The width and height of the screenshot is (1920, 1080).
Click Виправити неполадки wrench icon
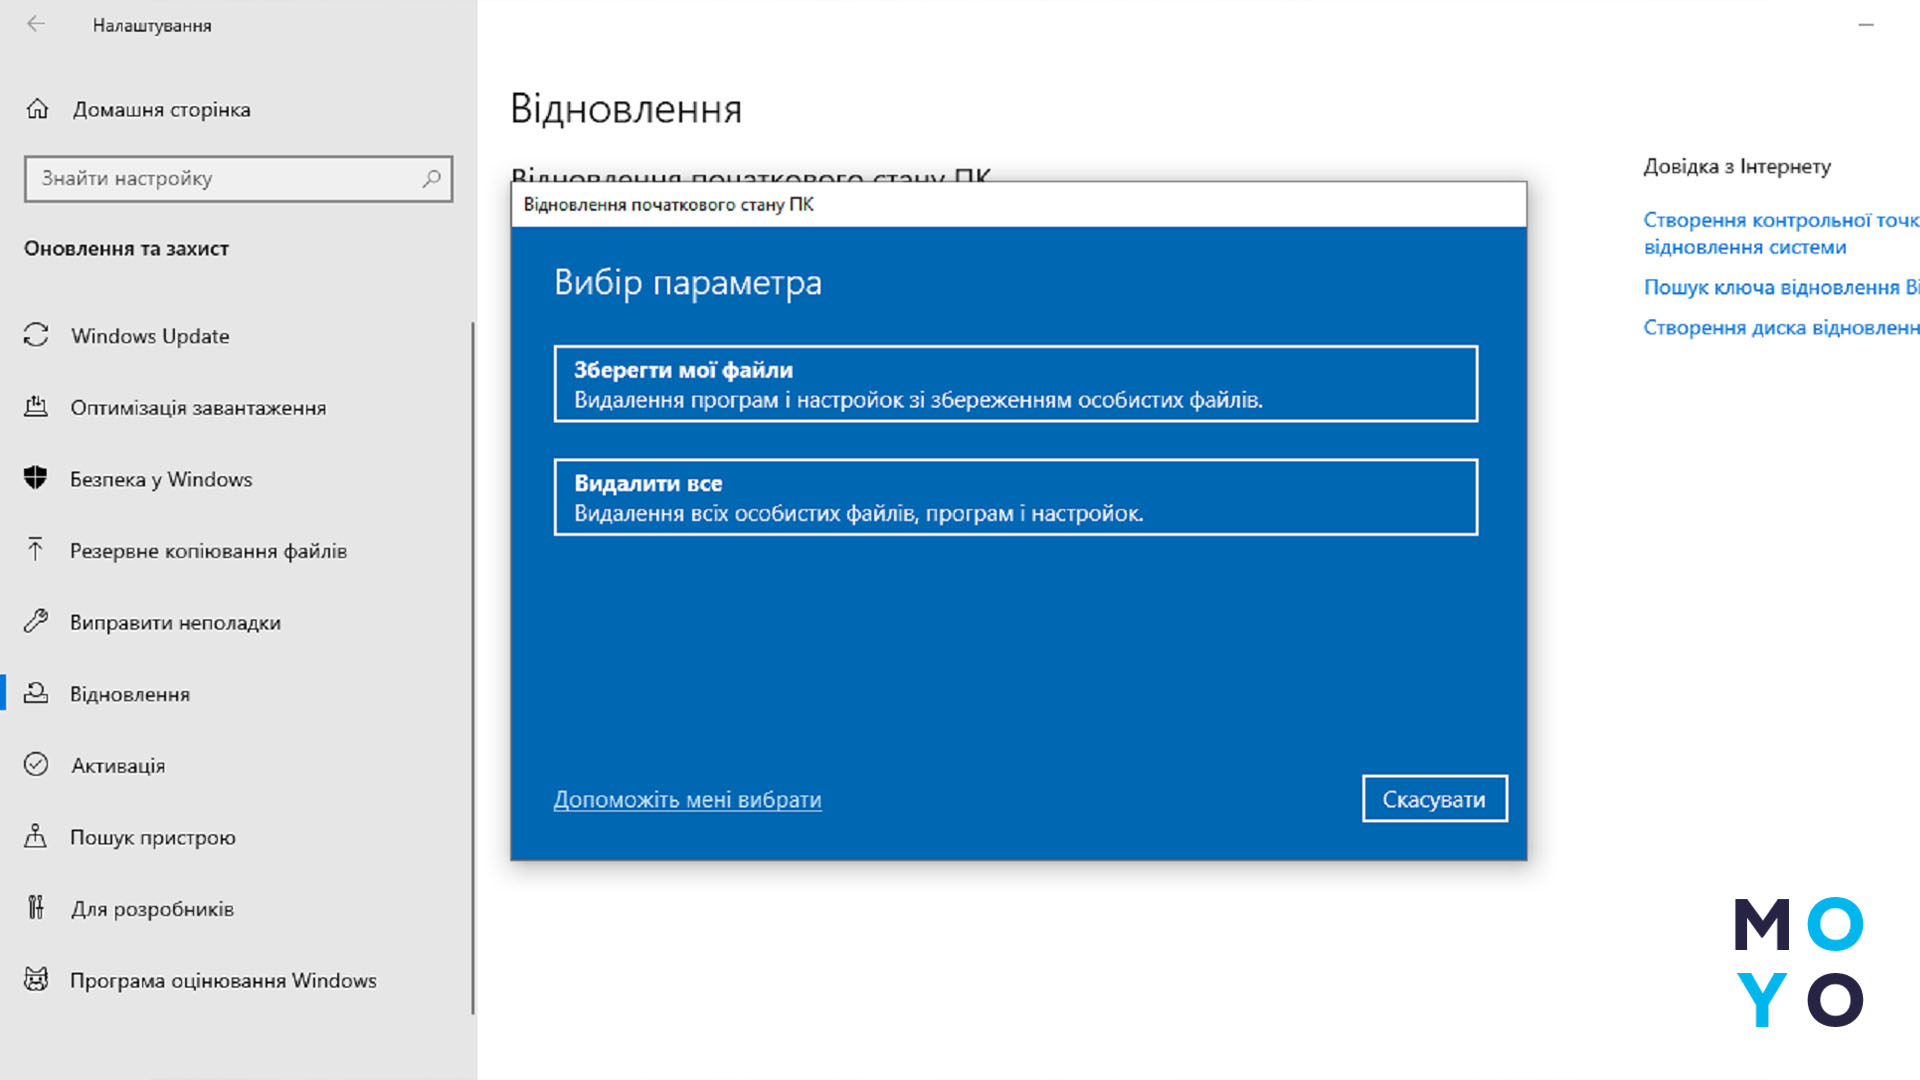coord(36,621)
